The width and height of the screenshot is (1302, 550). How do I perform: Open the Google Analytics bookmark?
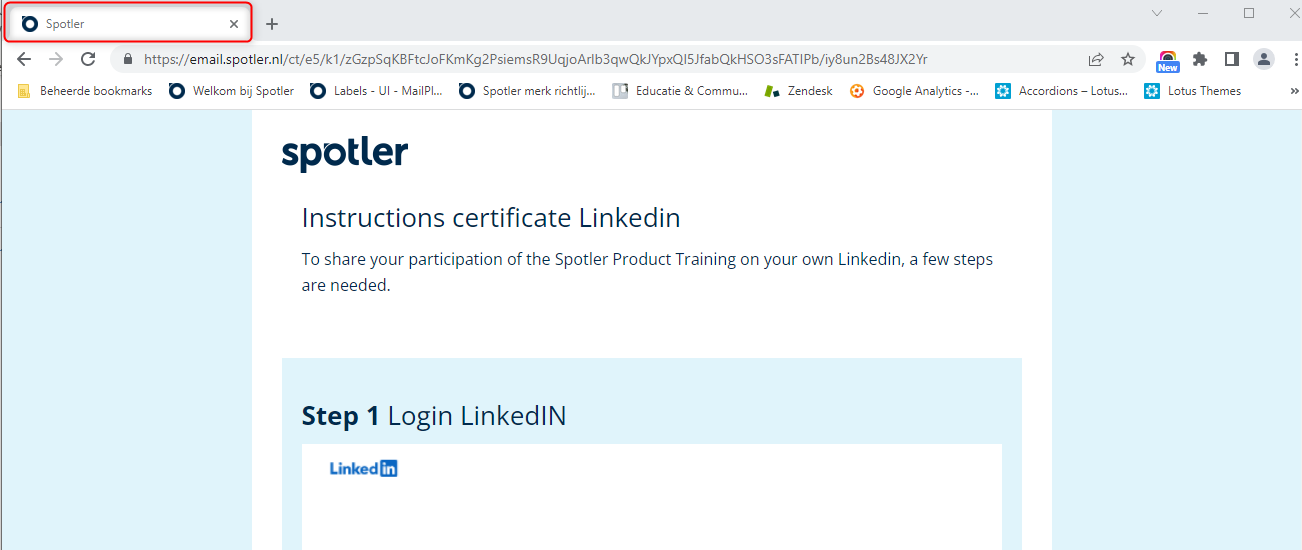tap(914, 91)
